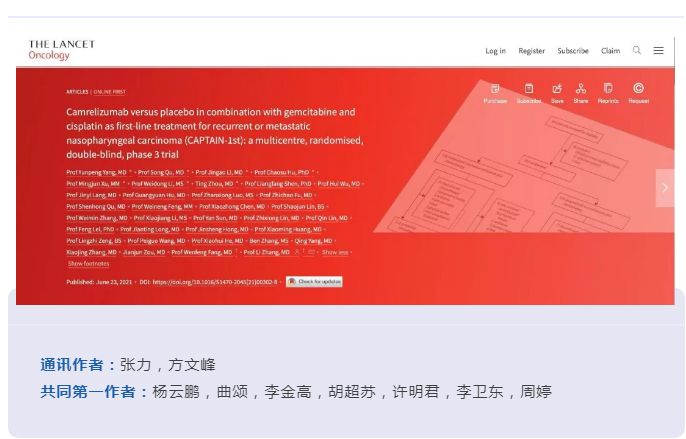Screen dimensions: 686x439
Task: Open author Prof Hui Wu, MD
Action: (339, 184)
